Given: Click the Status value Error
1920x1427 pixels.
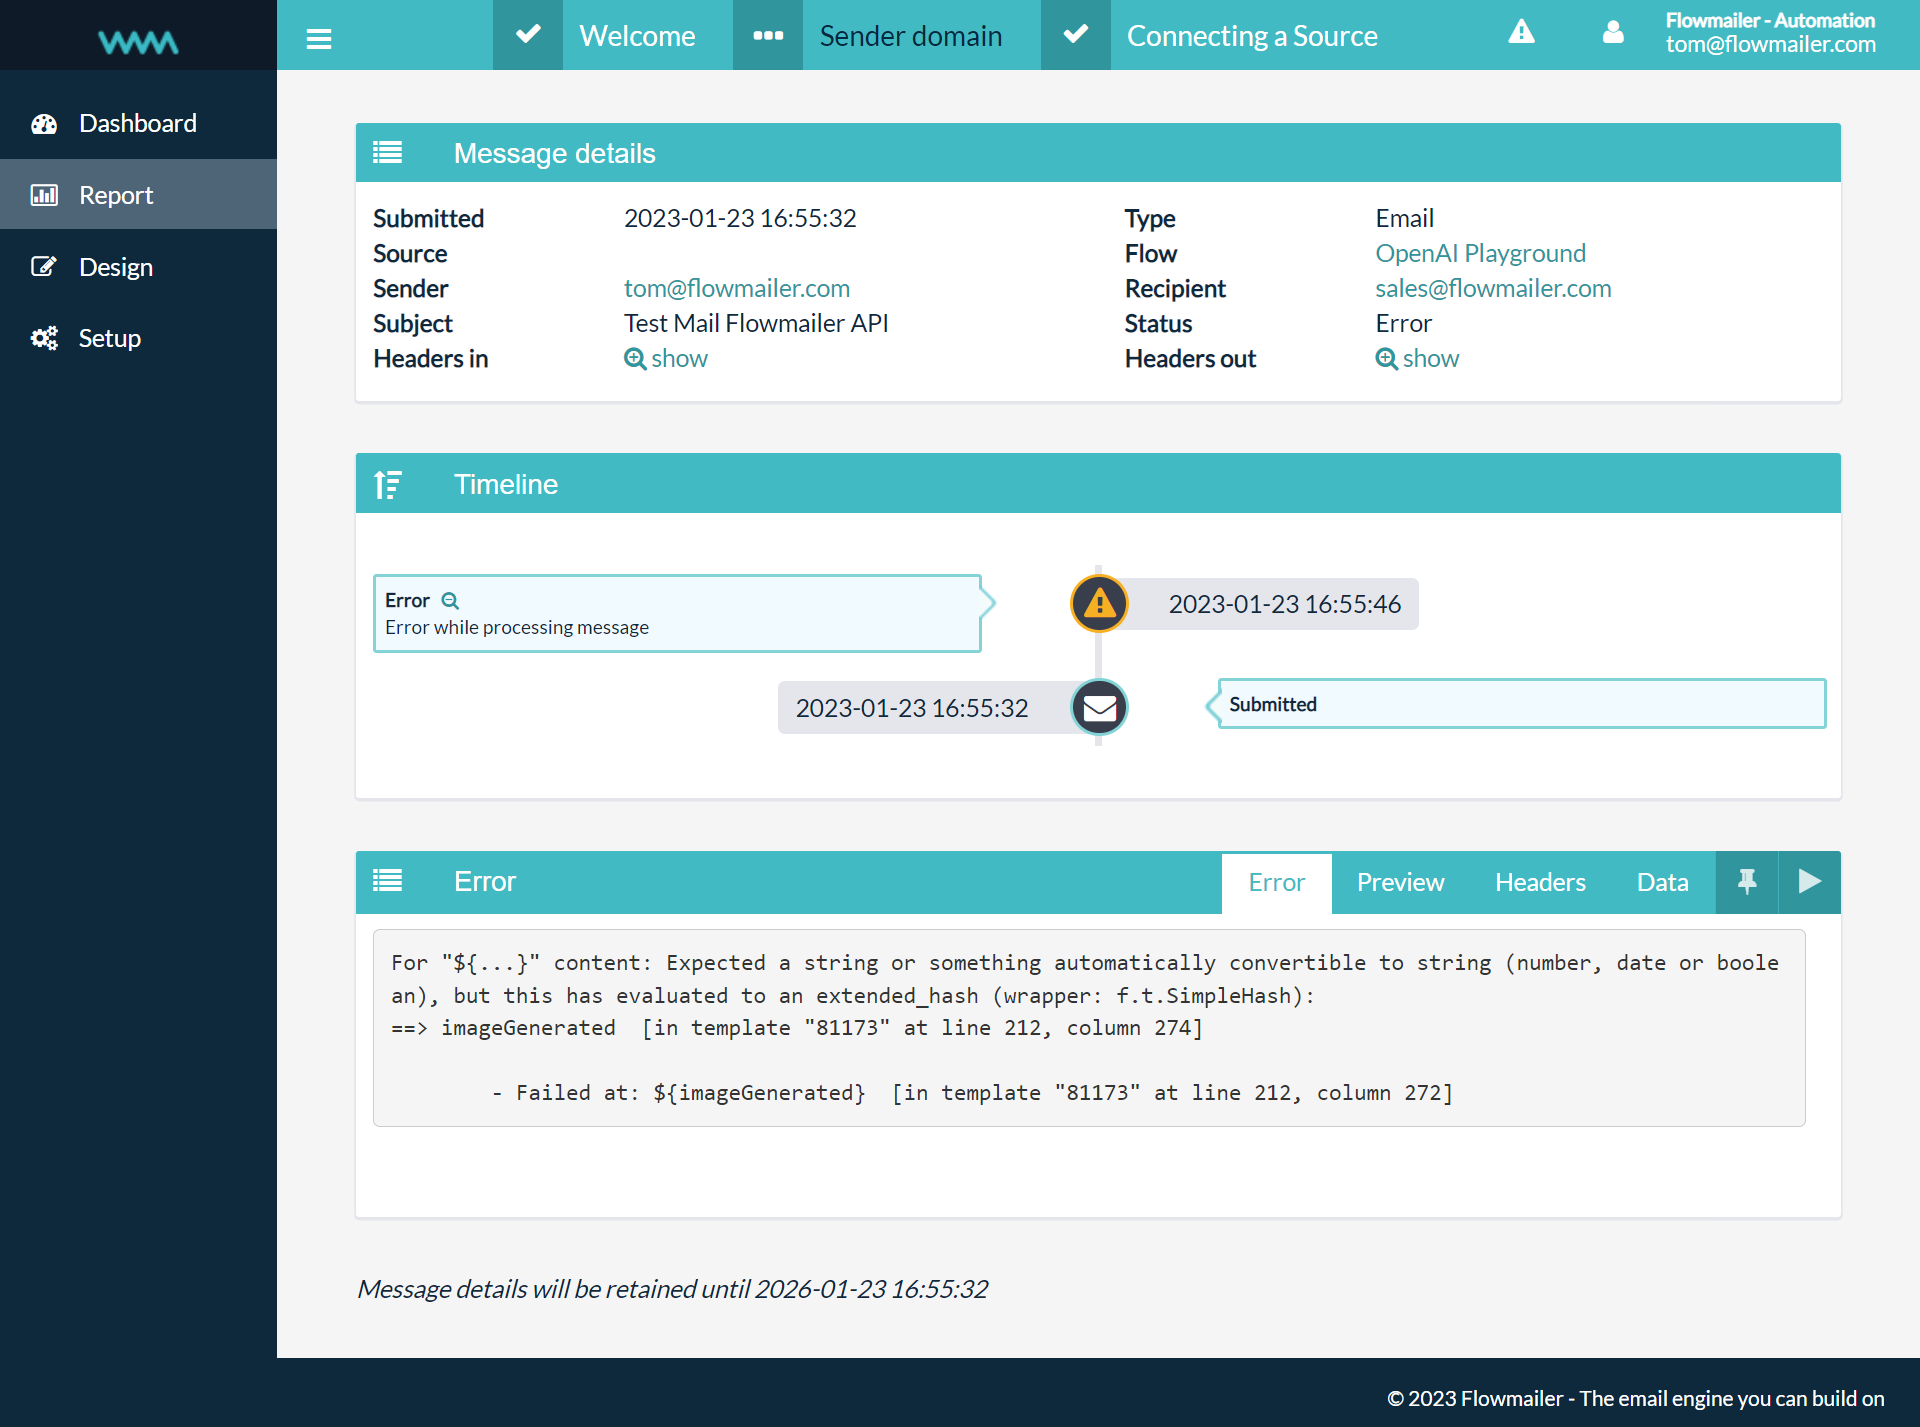Looking at the screenshot, I should point(1403,324).
